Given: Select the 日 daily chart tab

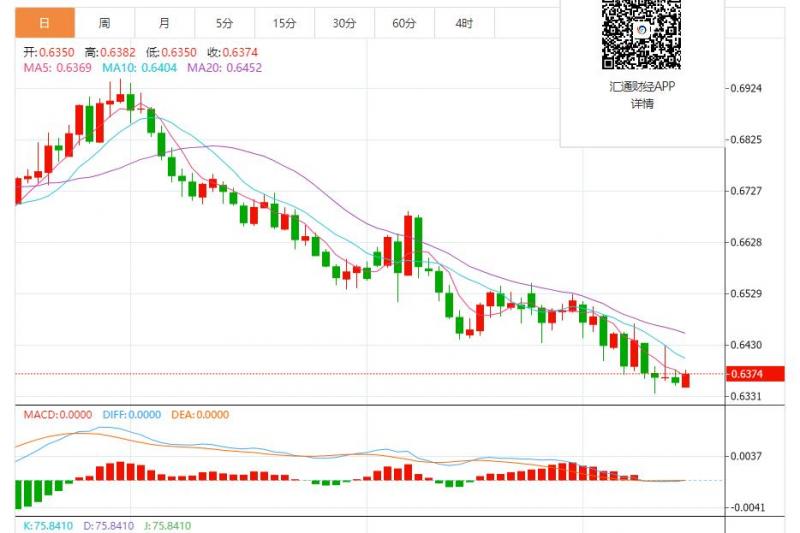Looking at the screenshot, I should pyautogui.click(x=45, y=23).
